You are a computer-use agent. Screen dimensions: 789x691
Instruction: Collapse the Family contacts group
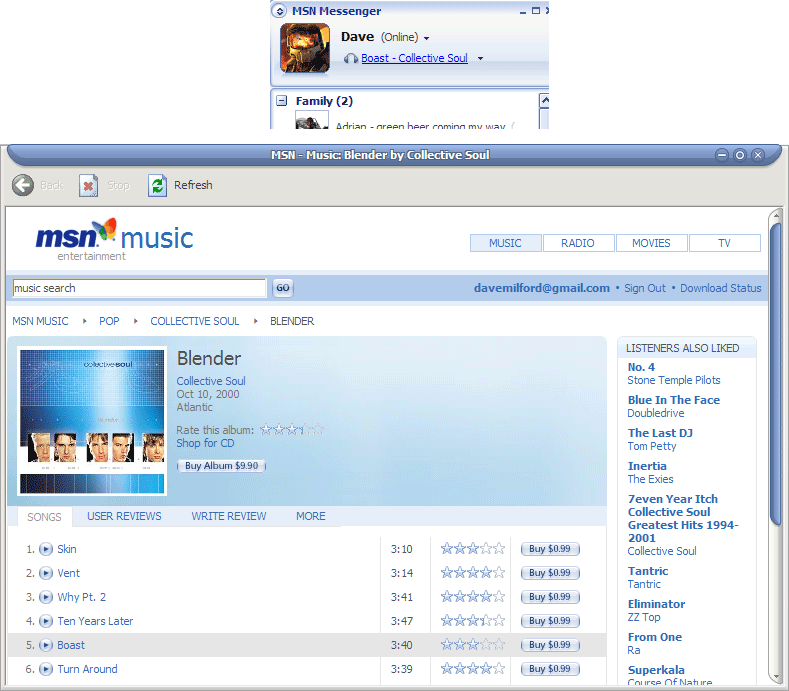[282, 101]
